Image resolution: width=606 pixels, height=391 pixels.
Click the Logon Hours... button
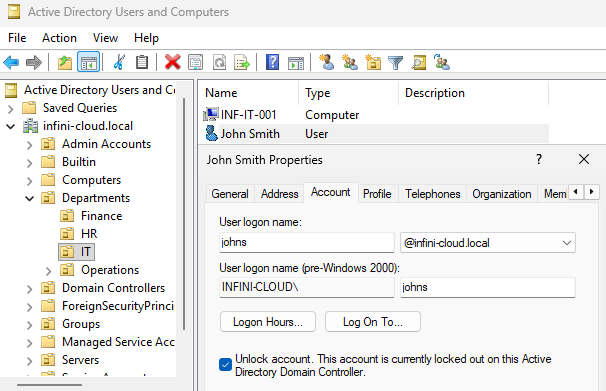[x=268, y=321]
